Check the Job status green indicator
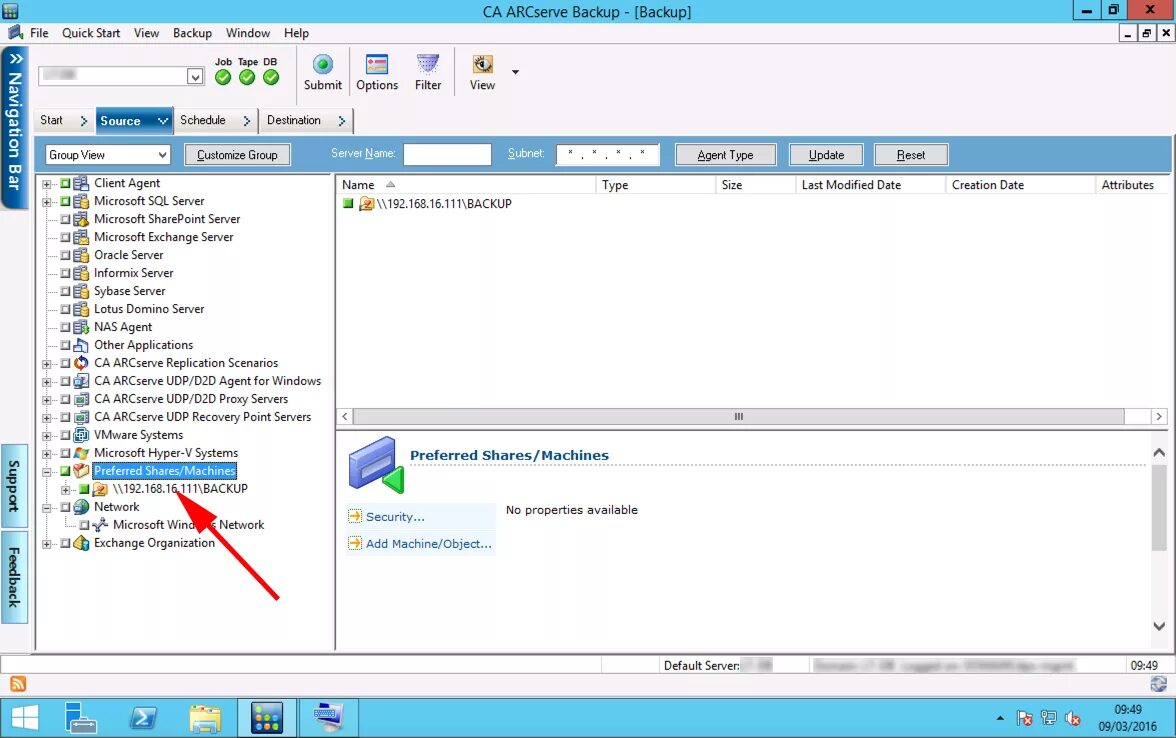Image resolution: width=1176 pixels, height=738 pixels. [x=223, y=77]
